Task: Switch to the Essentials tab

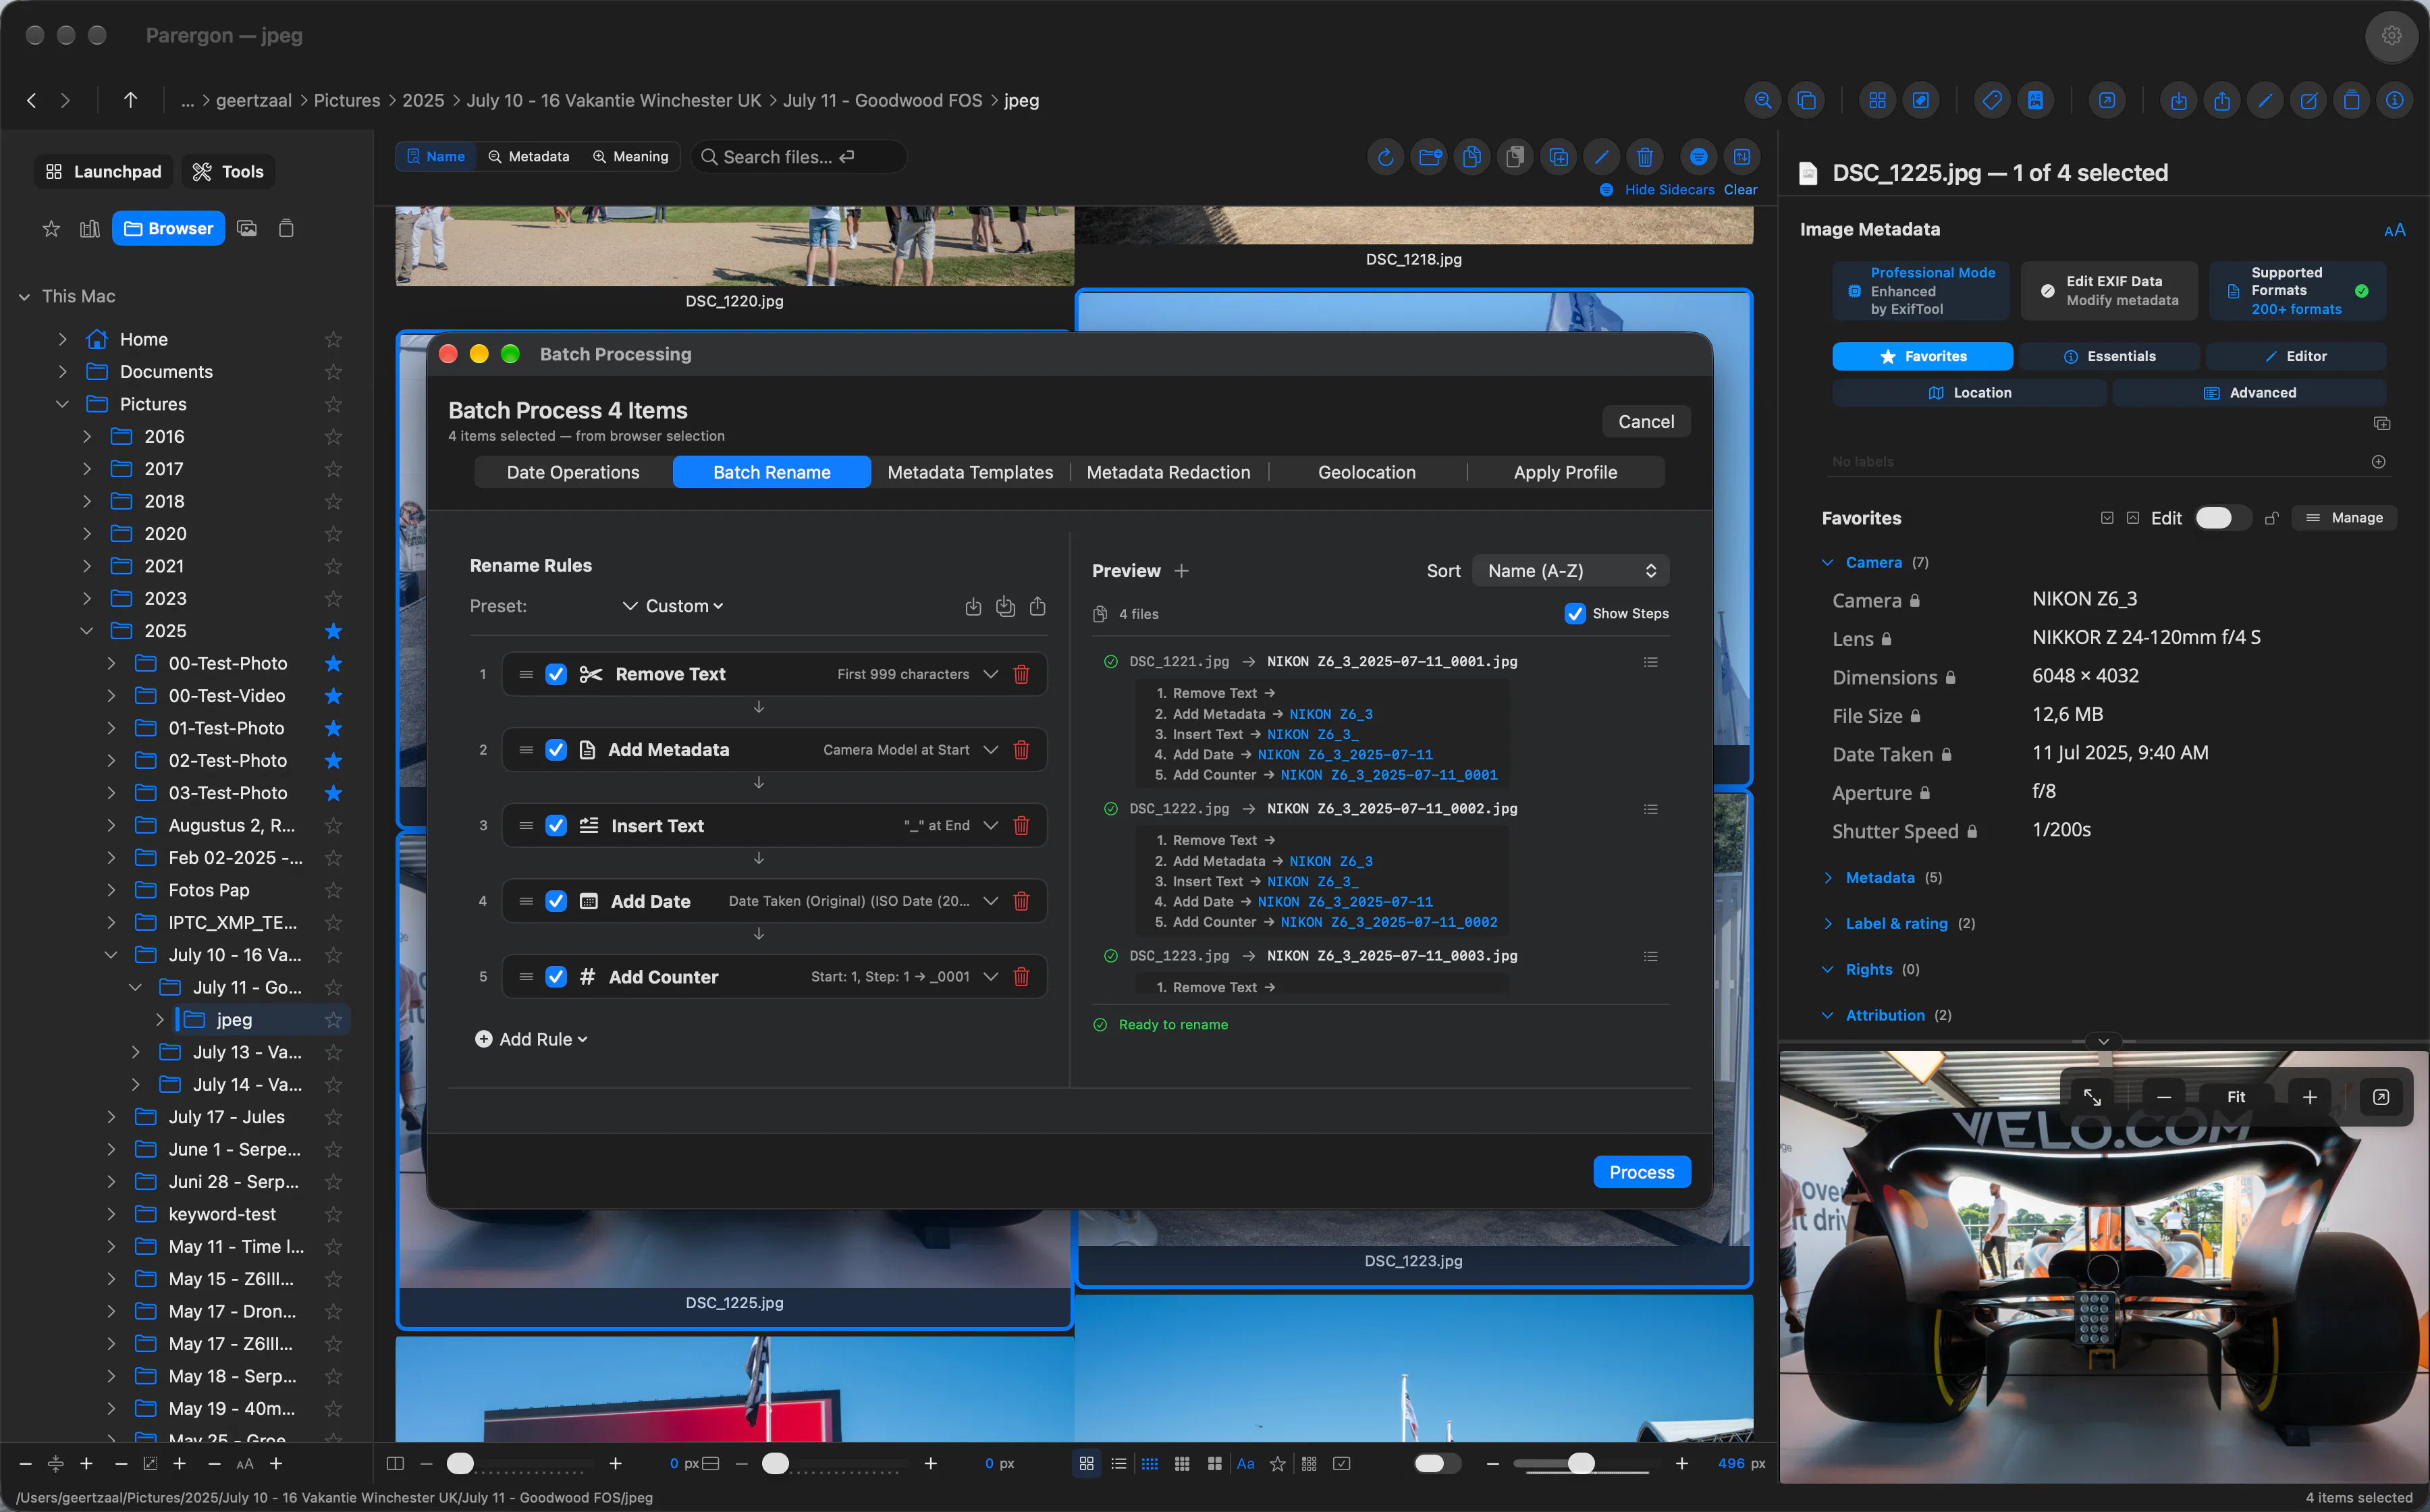Action: [2109, 356]
